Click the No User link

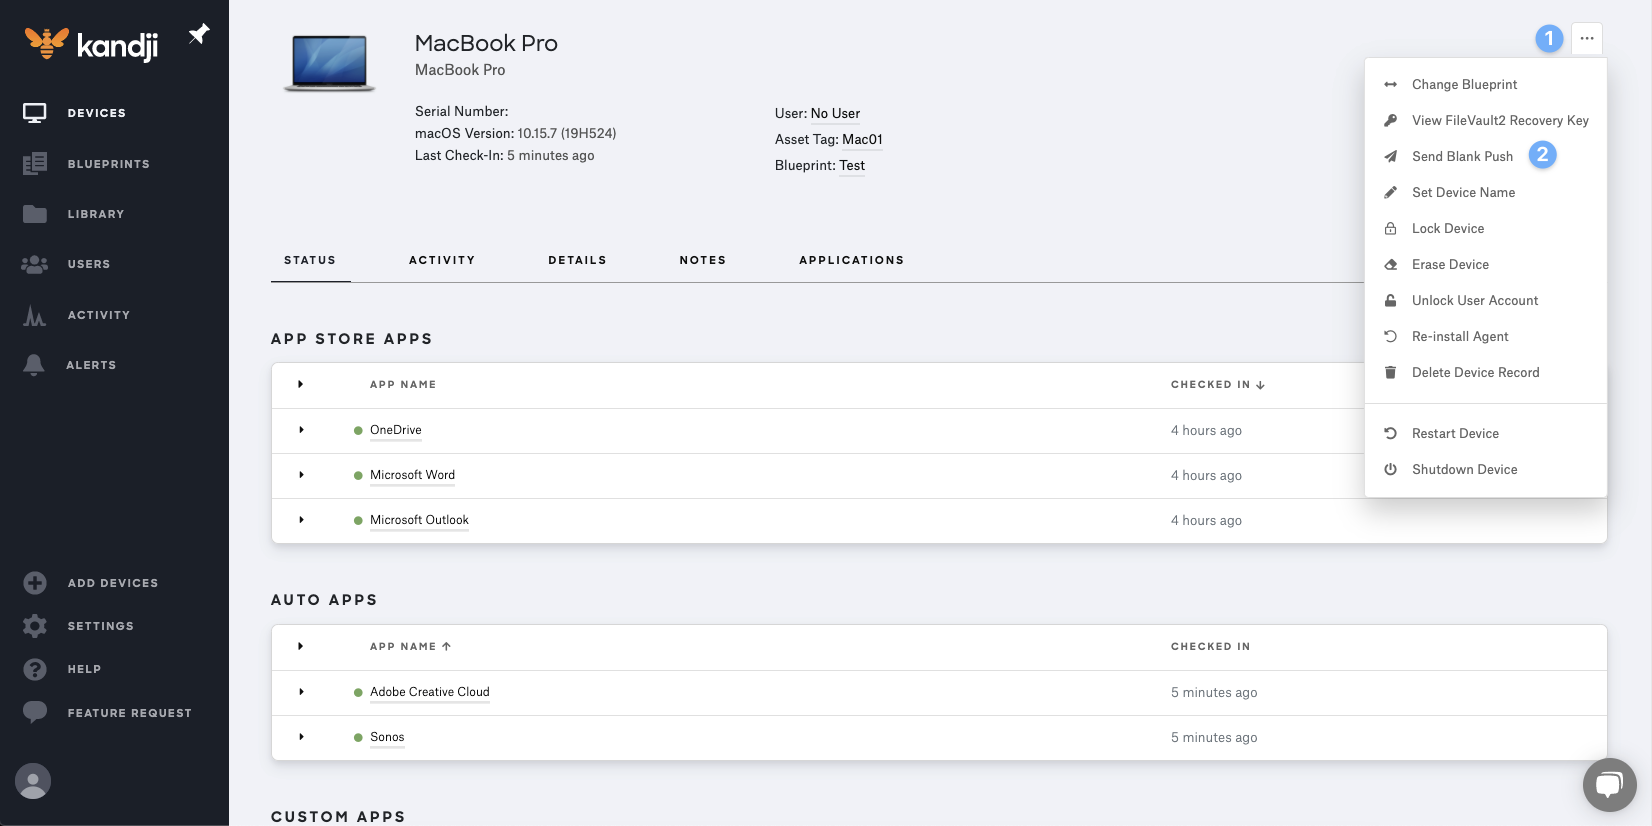pos(835,114)
